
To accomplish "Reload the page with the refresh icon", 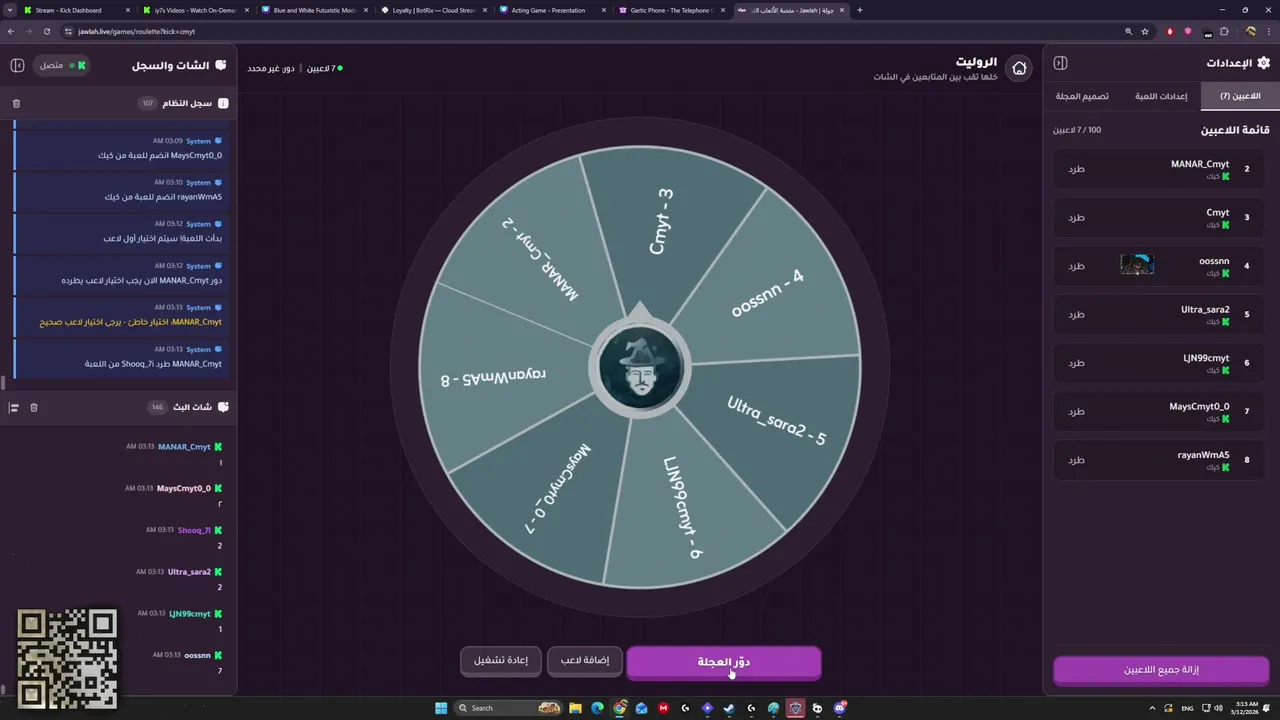I will coord(46,31).
